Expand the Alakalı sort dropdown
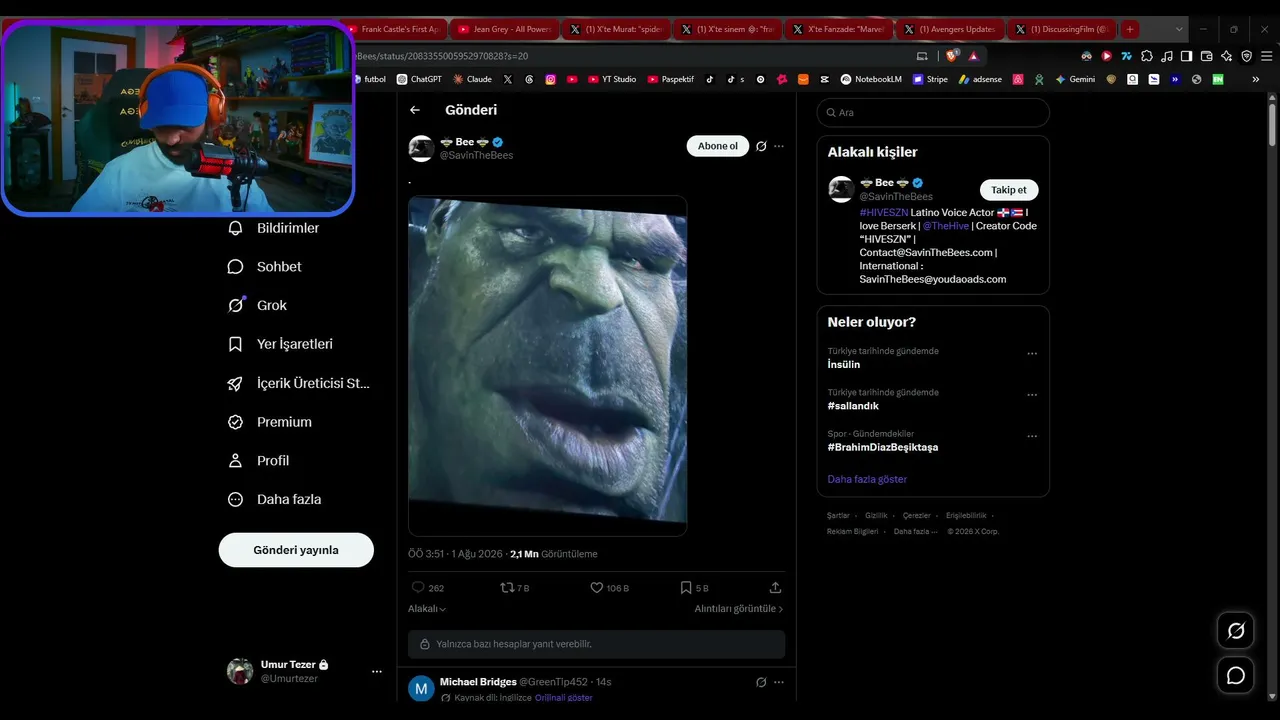Image resolution: width=1280 pixels, height=720 pixels. click(x=427, y=609)
